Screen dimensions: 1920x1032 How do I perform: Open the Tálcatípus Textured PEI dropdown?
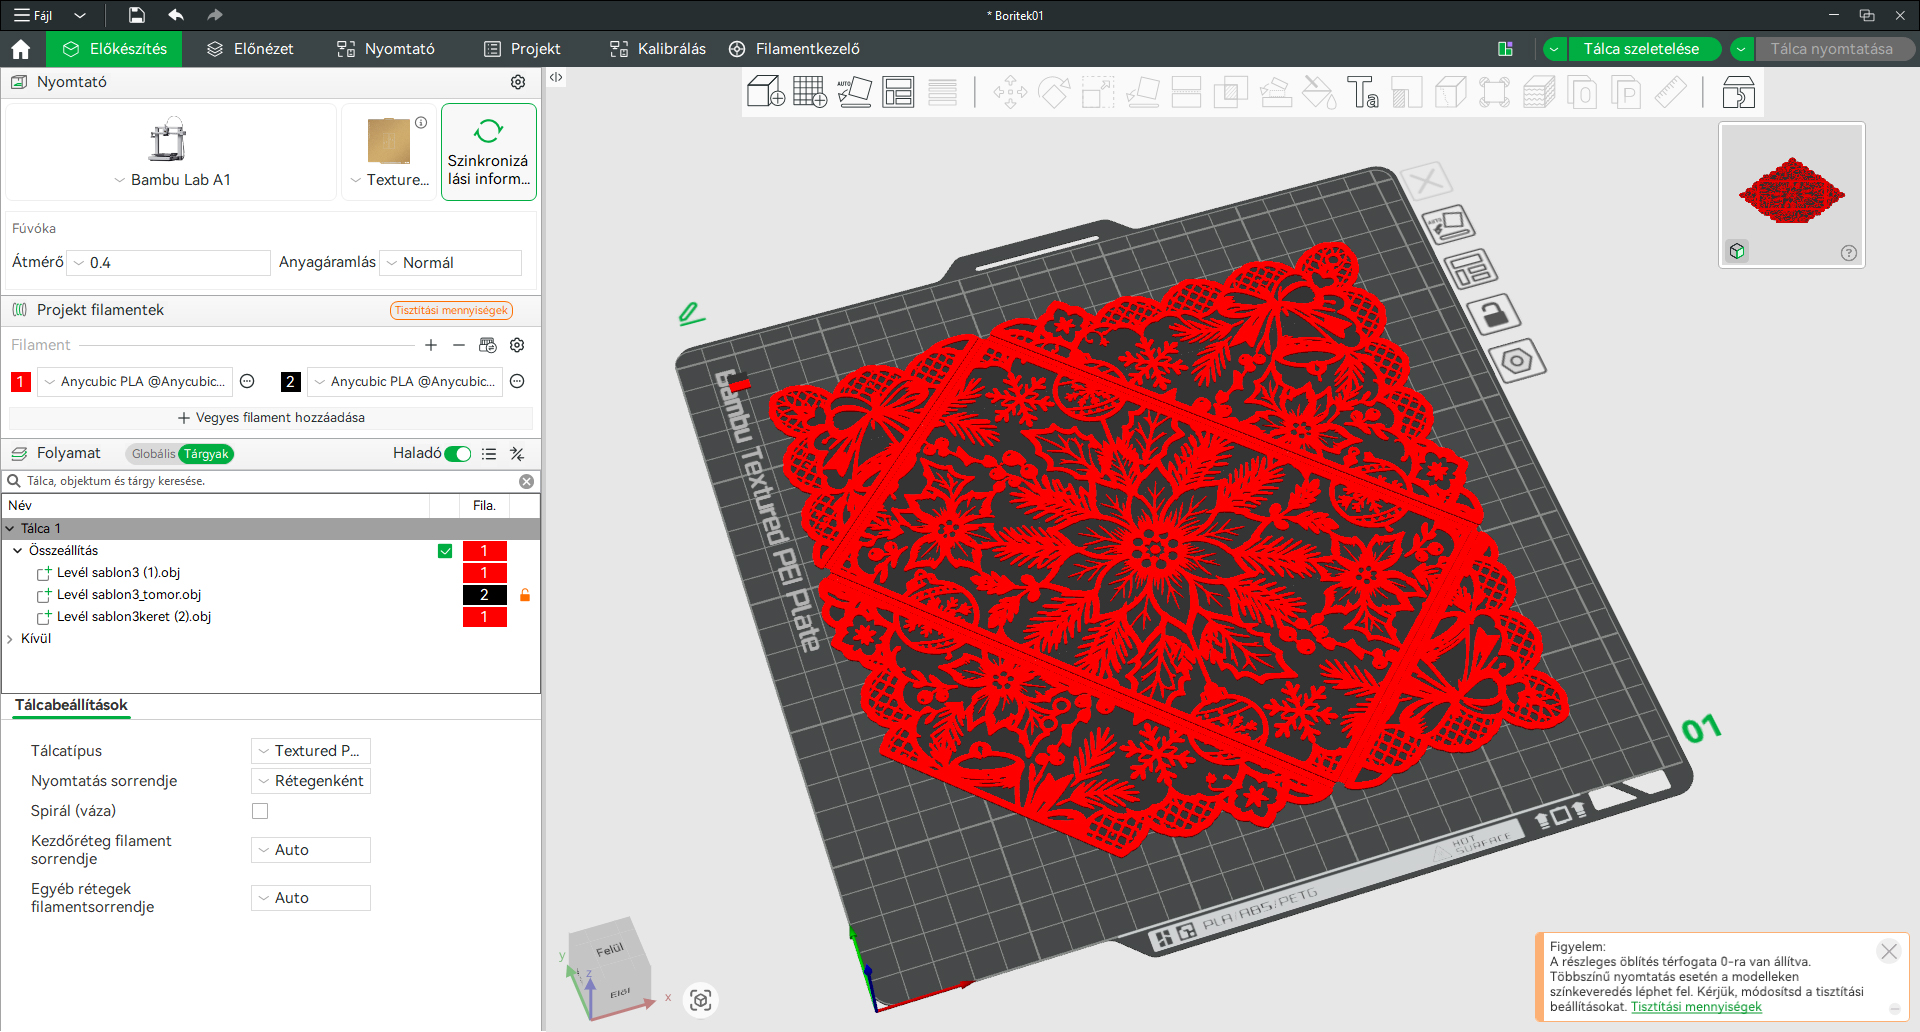pos(311,751)
